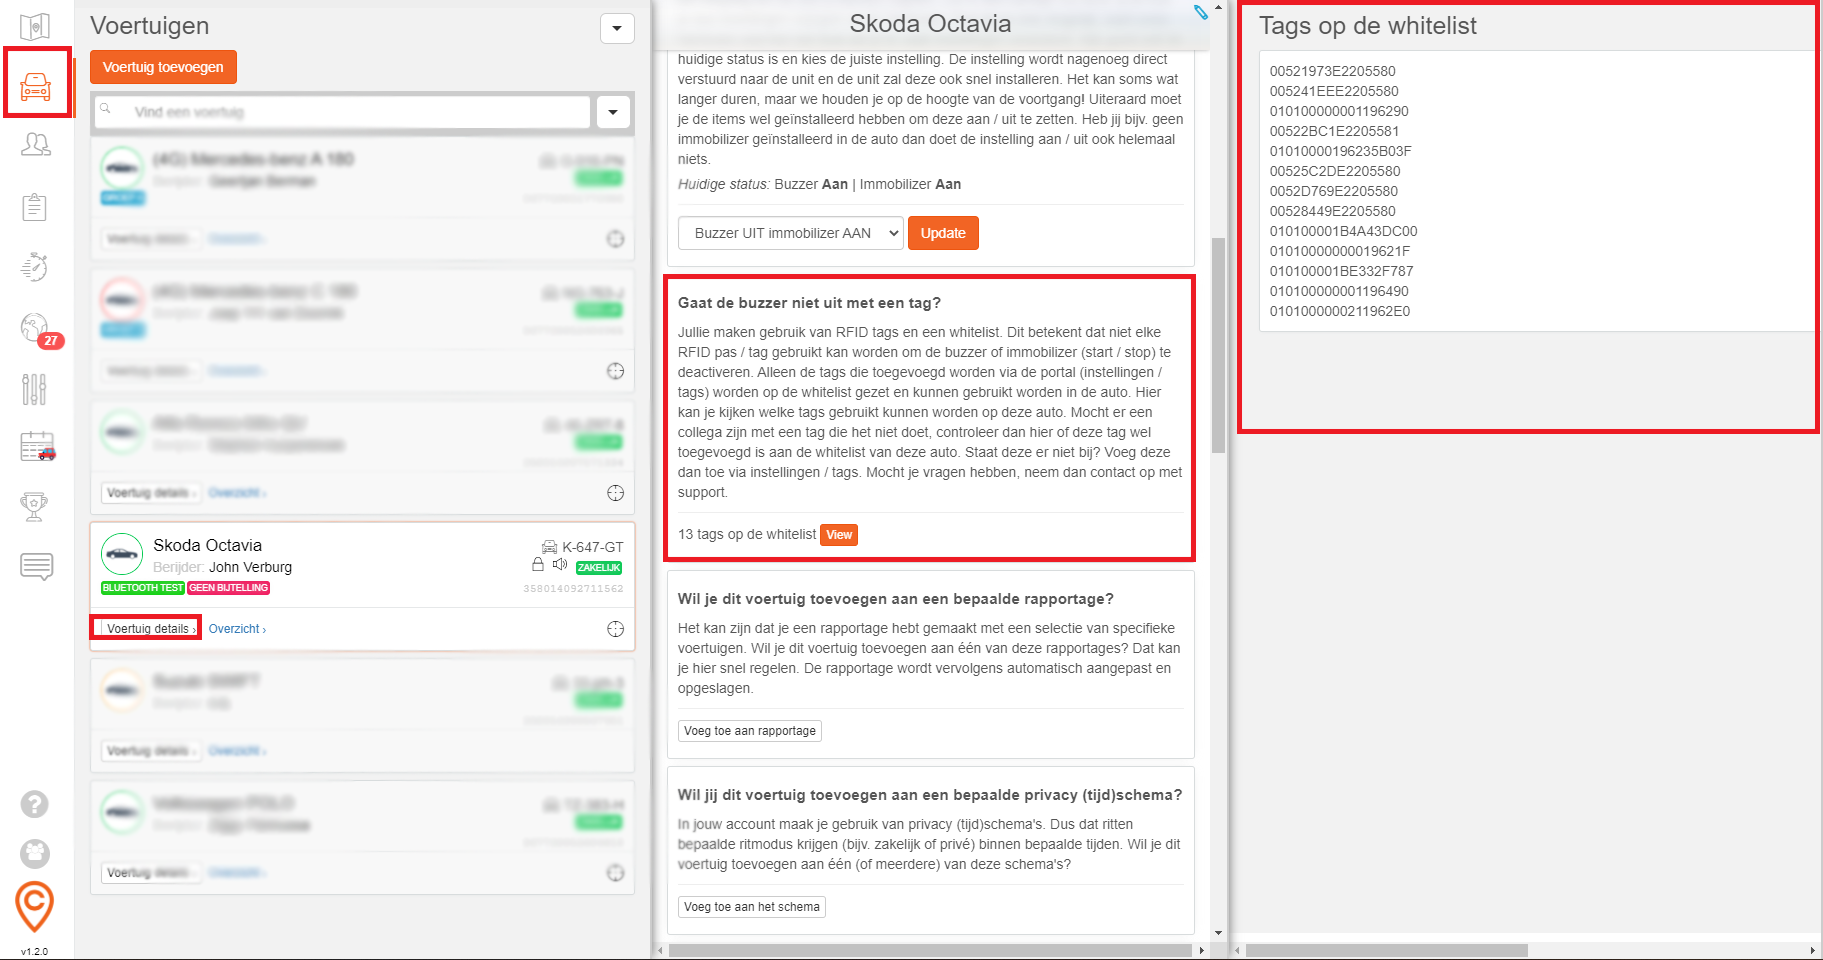Click the Vind een voertuig search field
Viewport: 1823px width, 960px height.
pos(342,112)
